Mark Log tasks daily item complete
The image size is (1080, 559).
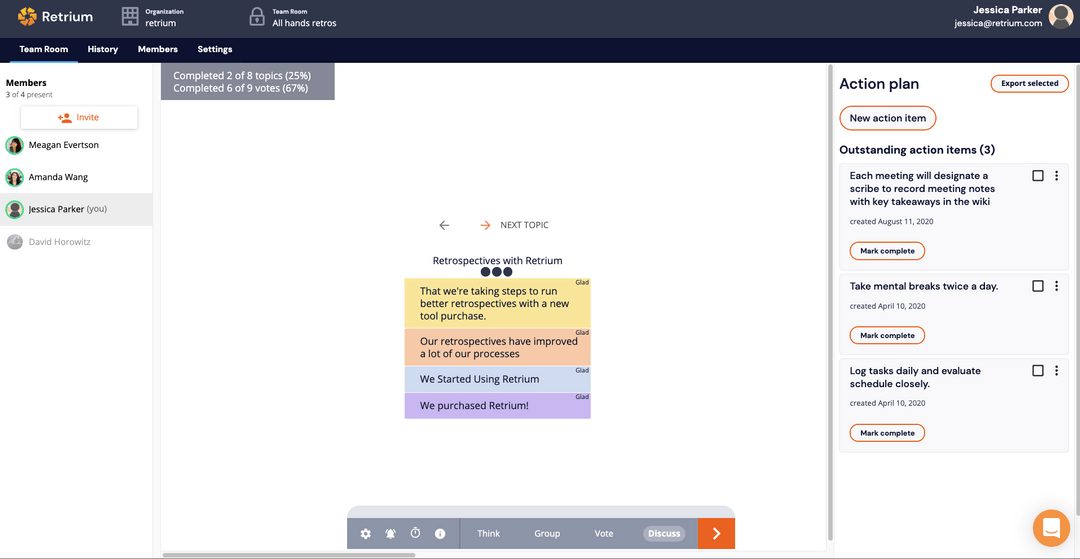[x=887, y=433]
